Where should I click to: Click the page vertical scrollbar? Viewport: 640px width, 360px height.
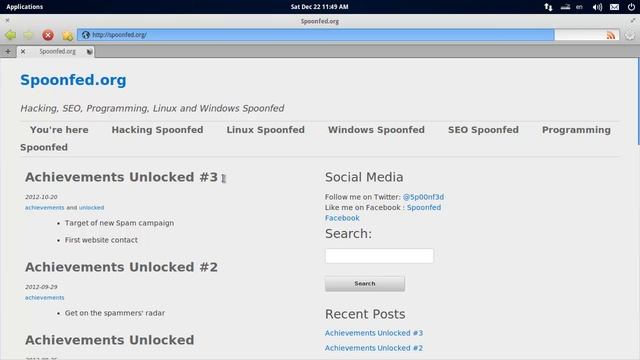pos(638,101)
